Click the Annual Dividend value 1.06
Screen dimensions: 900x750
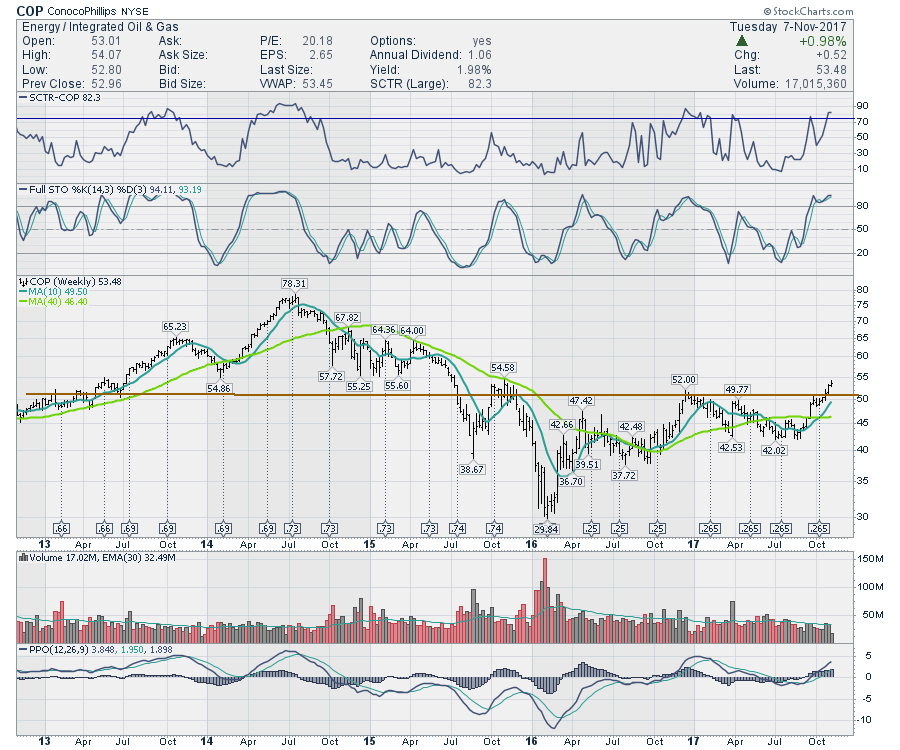coord(480,55)
